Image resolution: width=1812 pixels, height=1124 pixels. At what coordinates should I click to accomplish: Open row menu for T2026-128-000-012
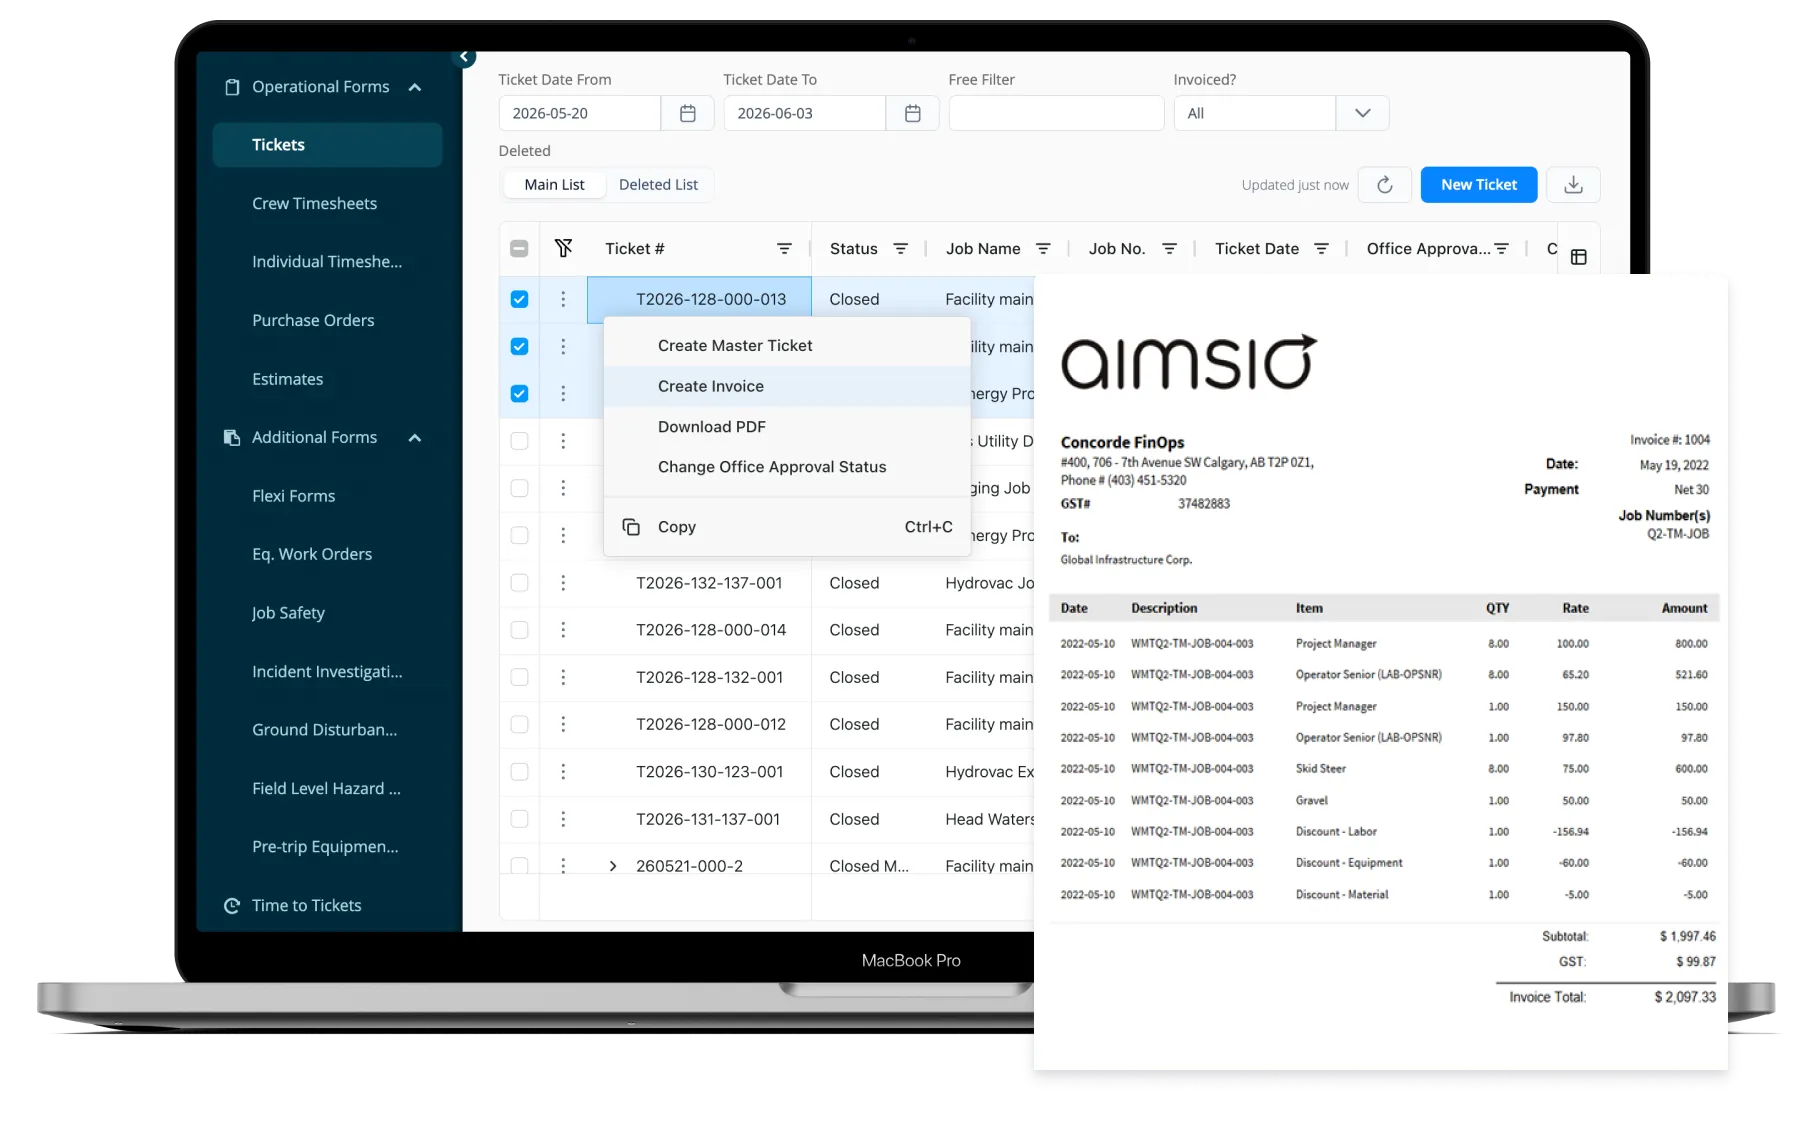[563, 724]
